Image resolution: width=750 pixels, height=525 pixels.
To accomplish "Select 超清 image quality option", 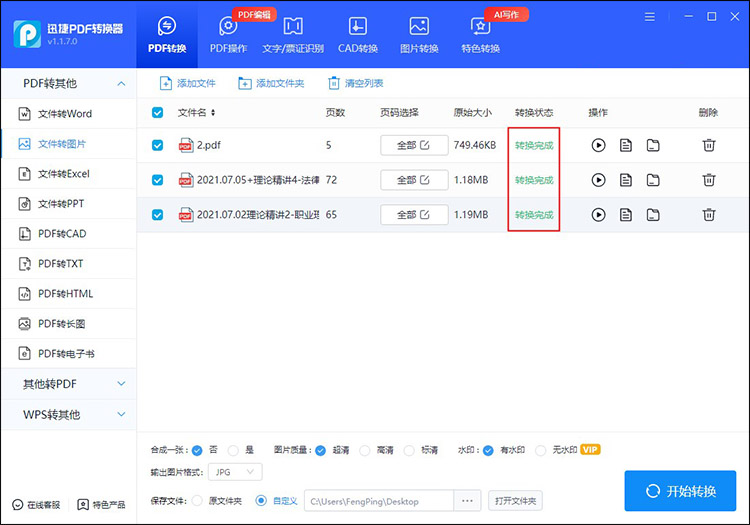I will point(320,450).
